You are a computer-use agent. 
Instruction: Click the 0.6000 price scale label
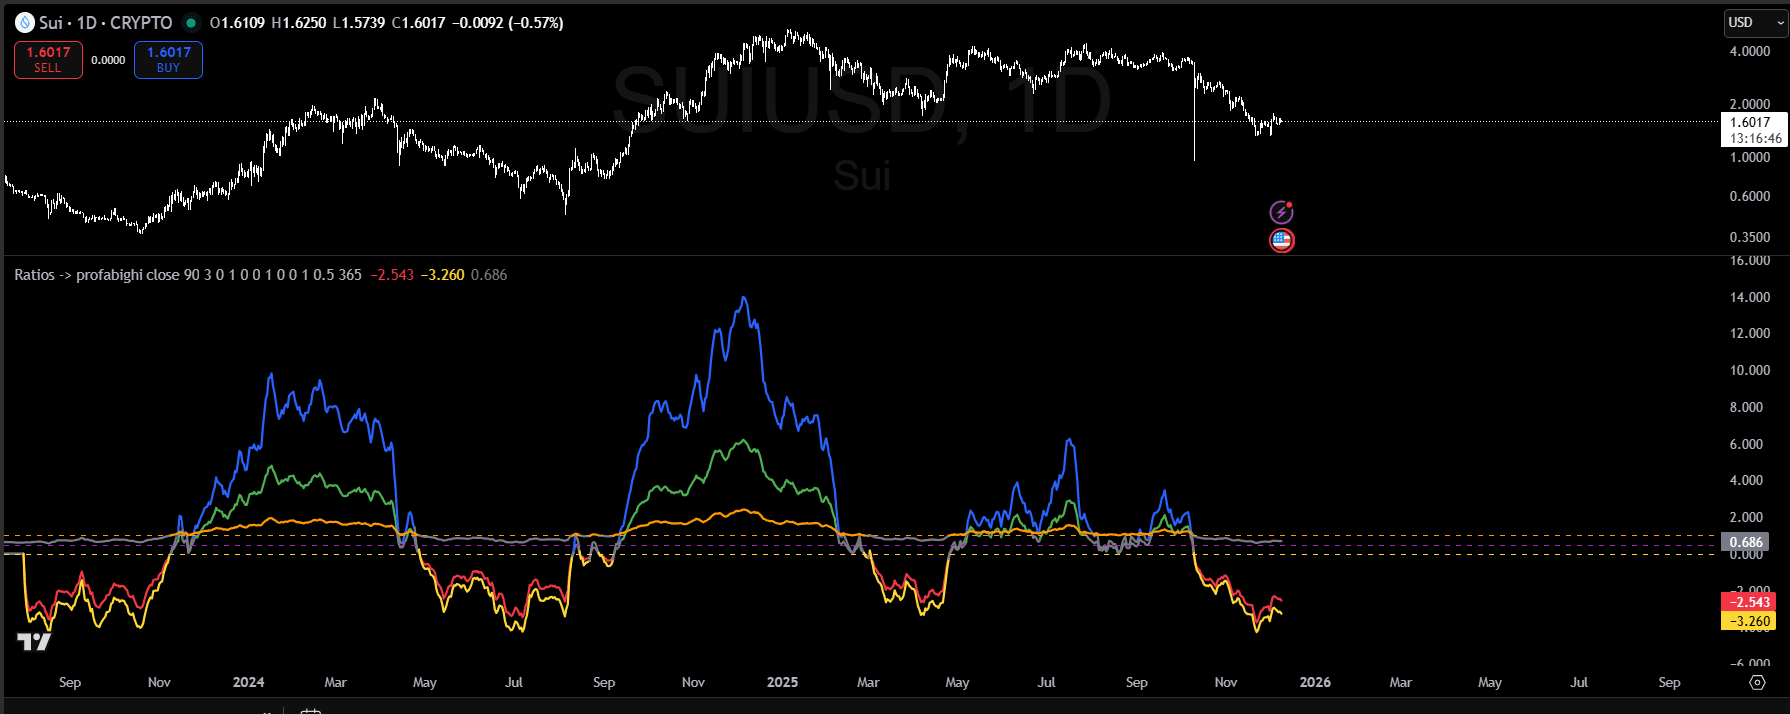(x=1749, y=196)
